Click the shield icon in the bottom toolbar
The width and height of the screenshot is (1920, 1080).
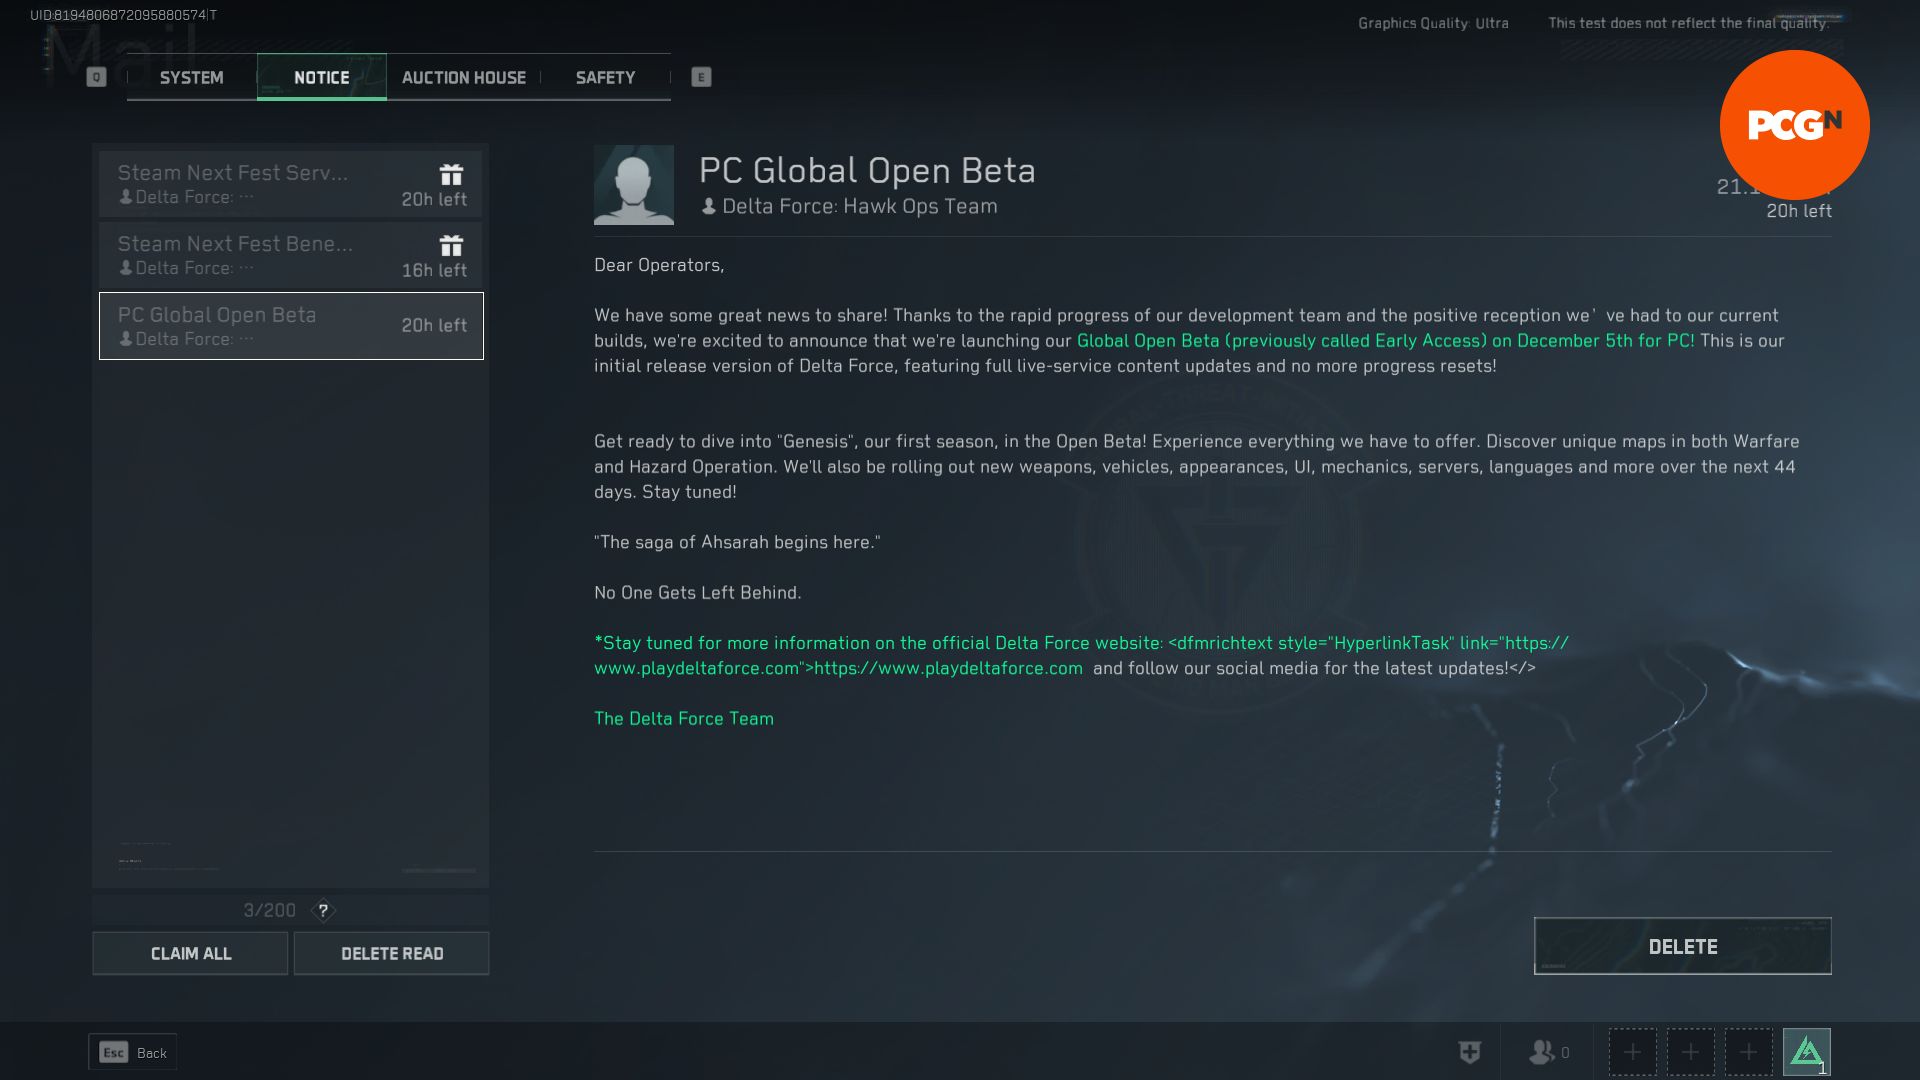coord(1469,1051)
